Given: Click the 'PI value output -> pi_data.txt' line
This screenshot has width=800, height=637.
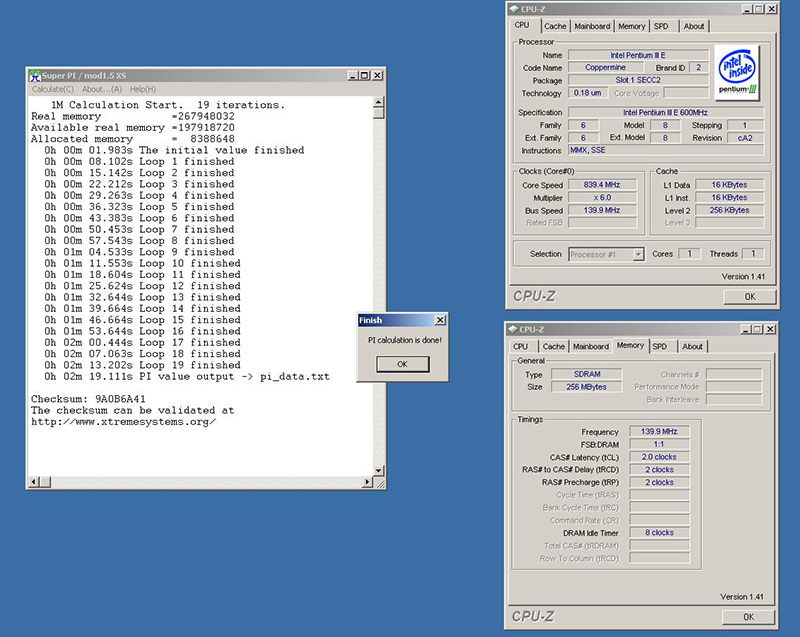Looking at the screenshot, I should click(187, 376).
